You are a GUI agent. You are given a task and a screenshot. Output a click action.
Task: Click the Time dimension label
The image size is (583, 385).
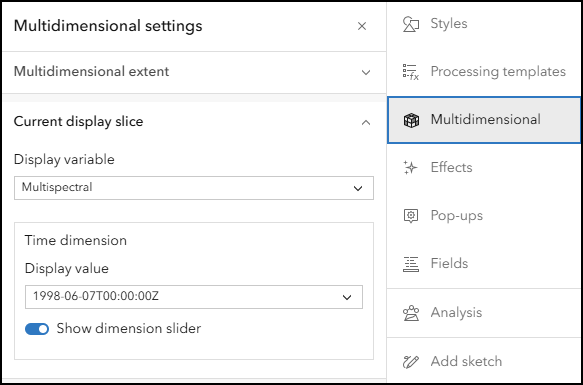(76, 240)
